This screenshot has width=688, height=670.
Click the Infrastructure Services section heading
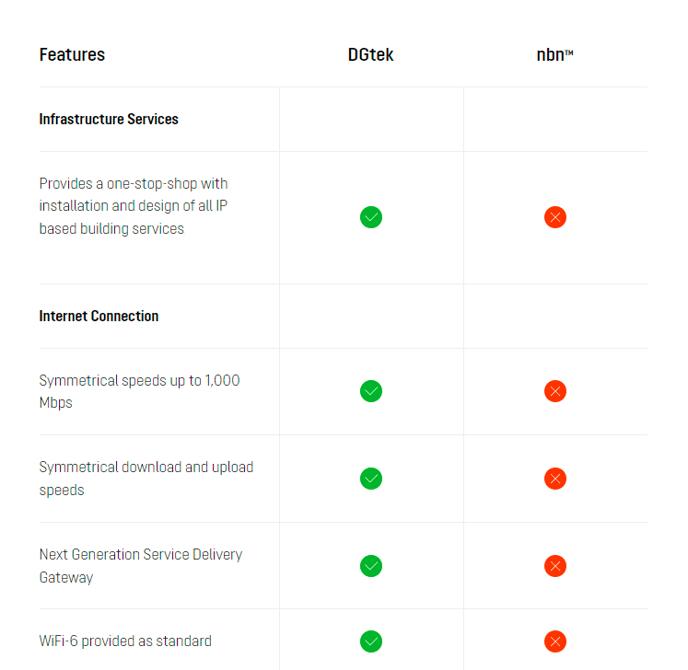109,119
